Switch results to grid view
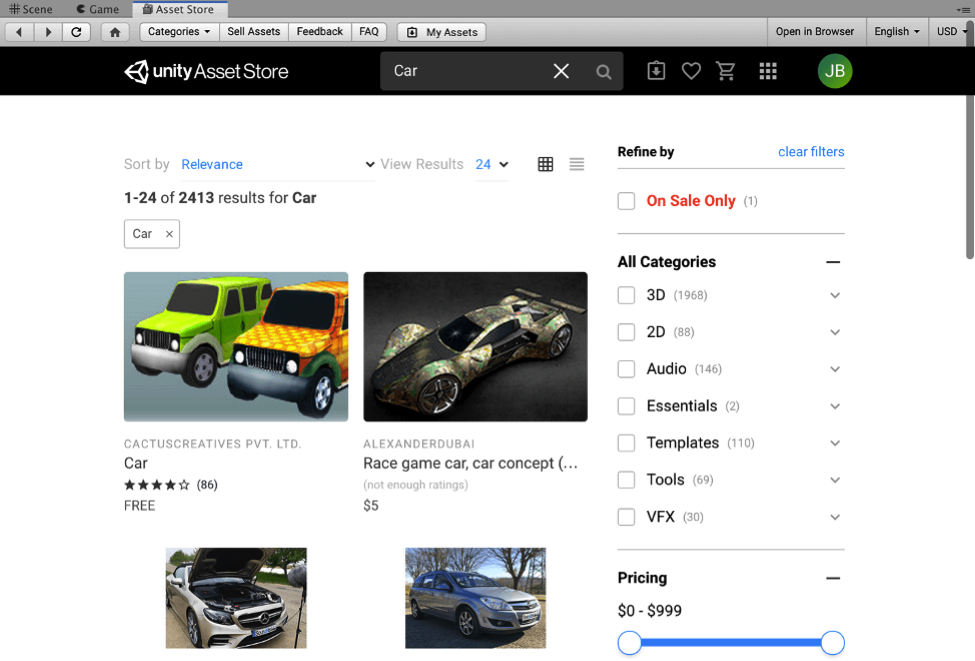975x661 pixels. click(545, 164)
